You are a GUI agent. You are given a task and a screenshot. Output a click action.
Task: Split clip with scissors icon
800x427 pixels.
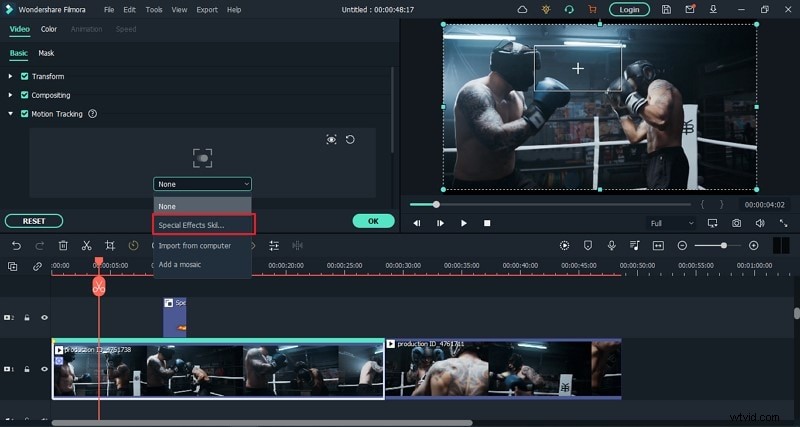click(x=86, y=246)
